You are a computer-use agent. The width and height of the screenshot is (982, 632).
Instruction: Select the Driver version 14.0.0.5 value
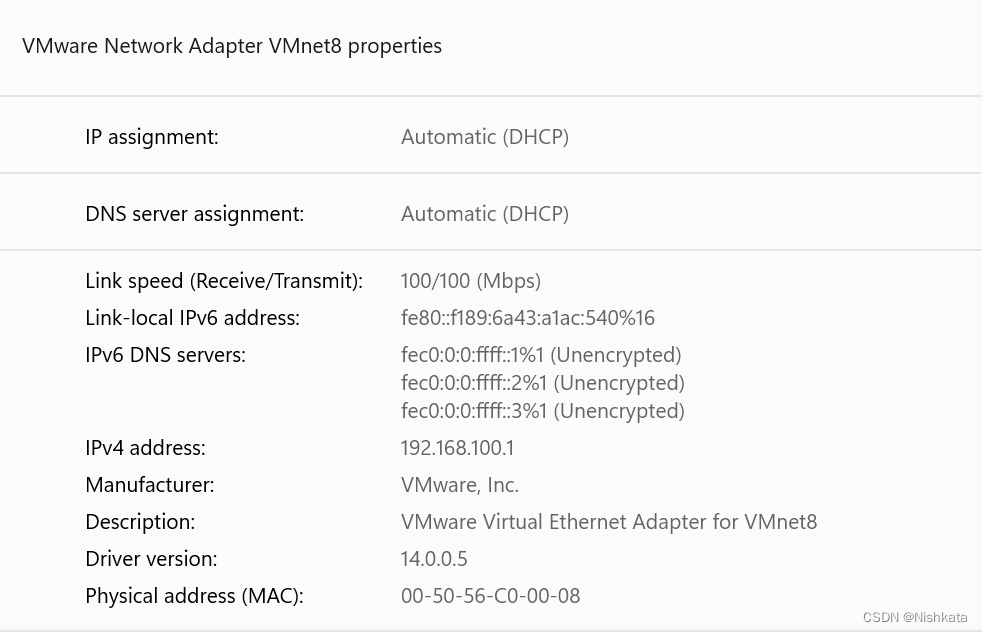pos(433,558)
